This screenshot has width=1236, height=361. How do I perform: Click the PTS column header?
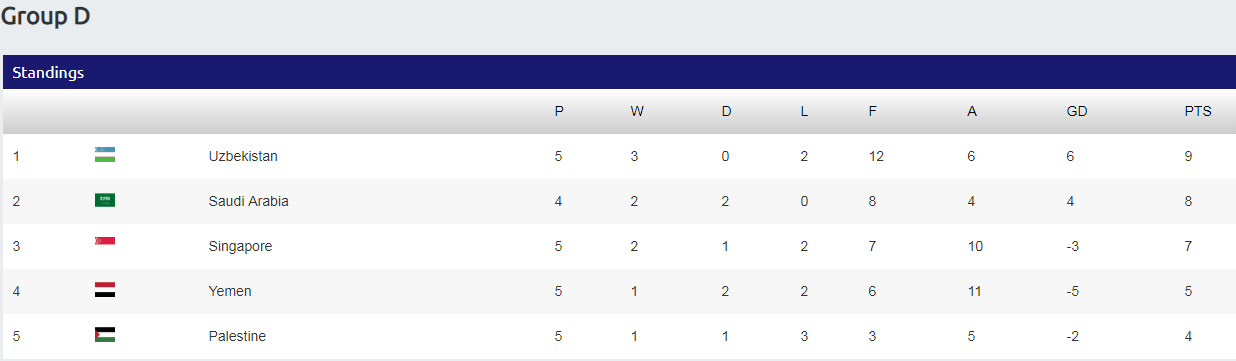click(x=1198, y=111)
